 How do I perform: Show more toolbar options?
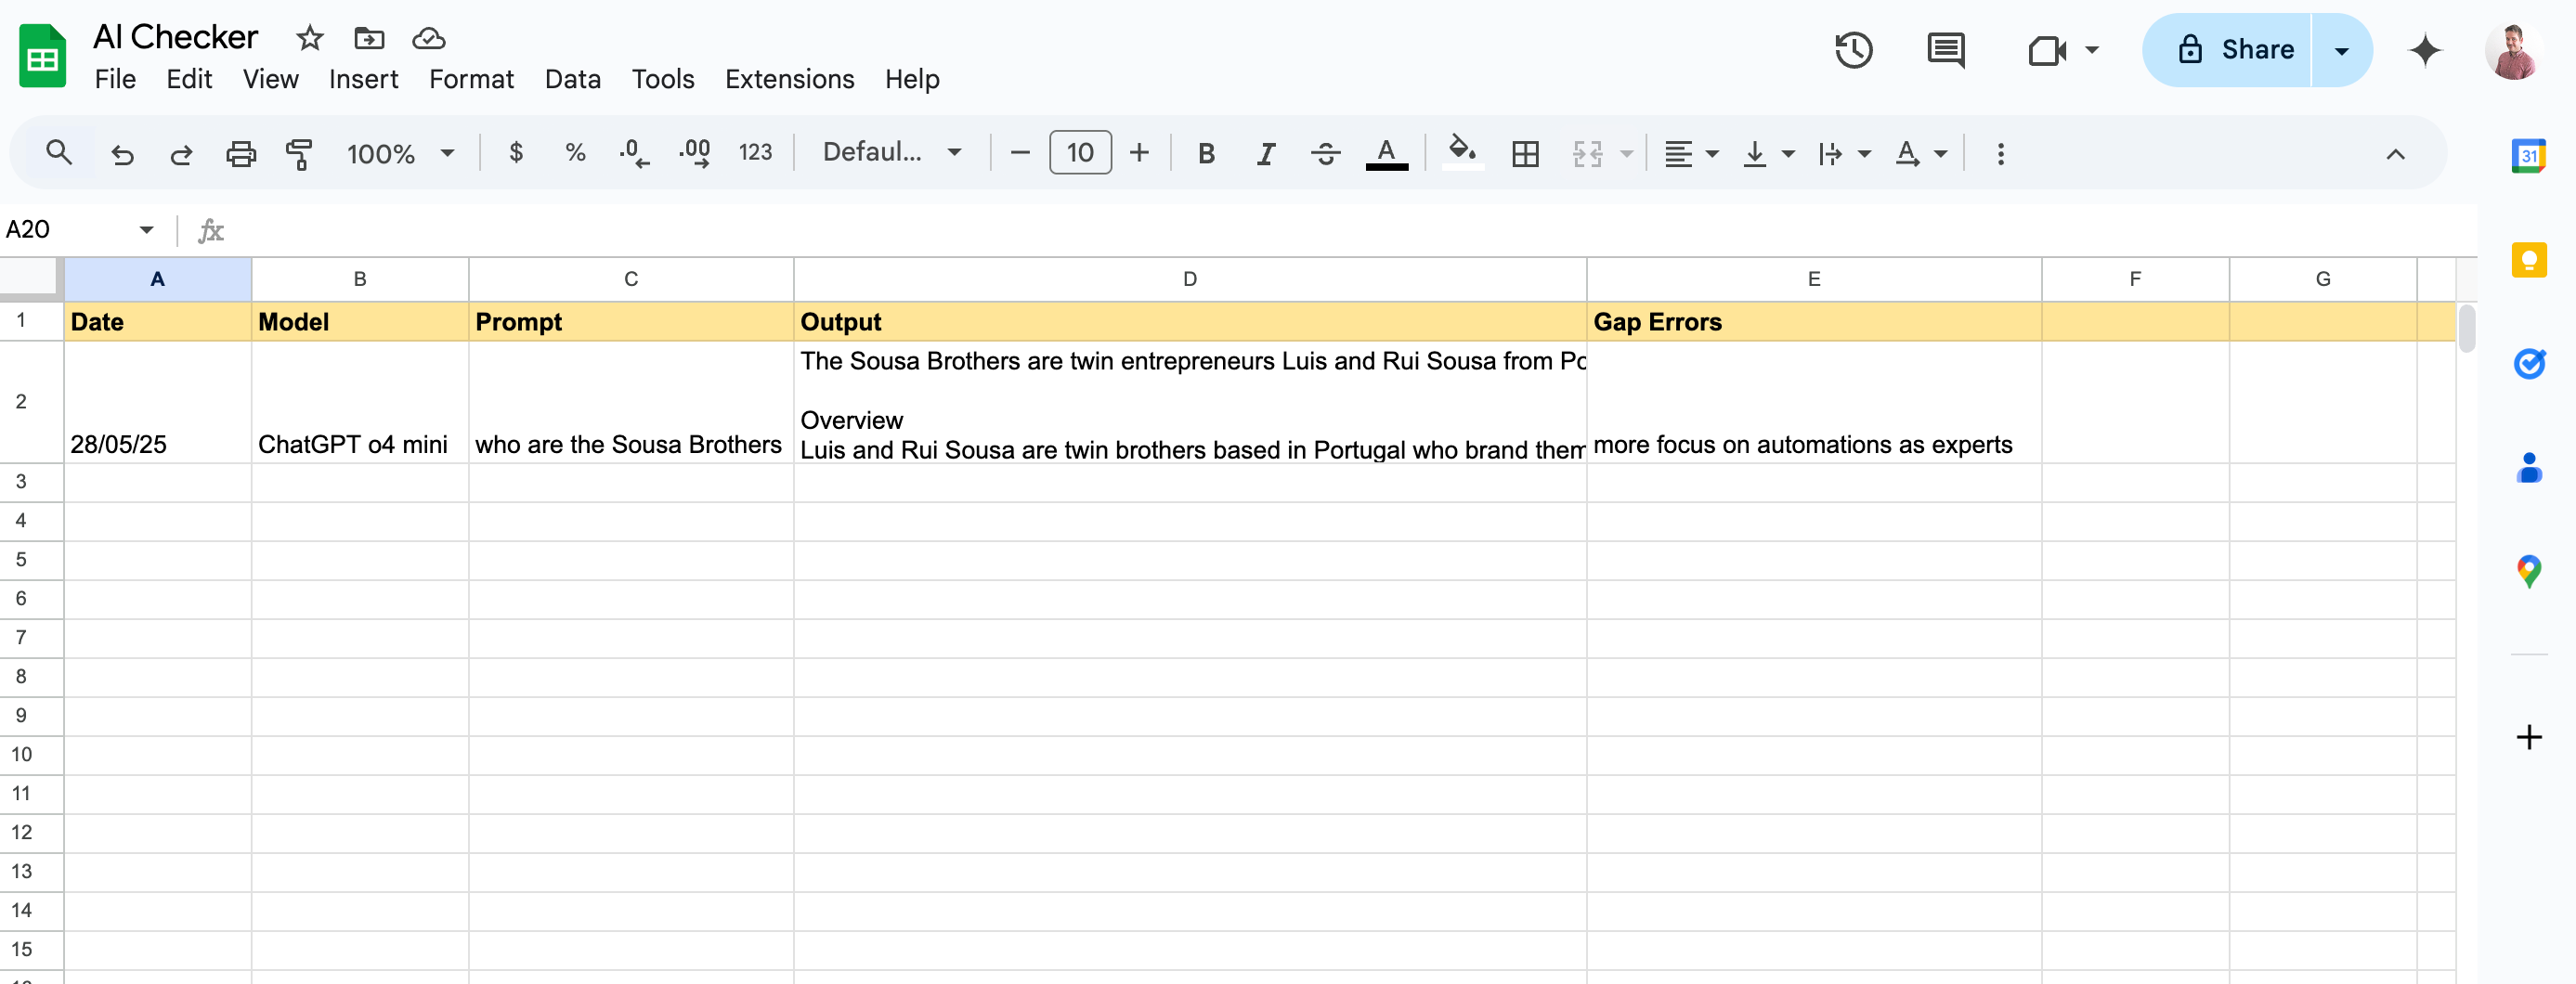coord(2000,153)
